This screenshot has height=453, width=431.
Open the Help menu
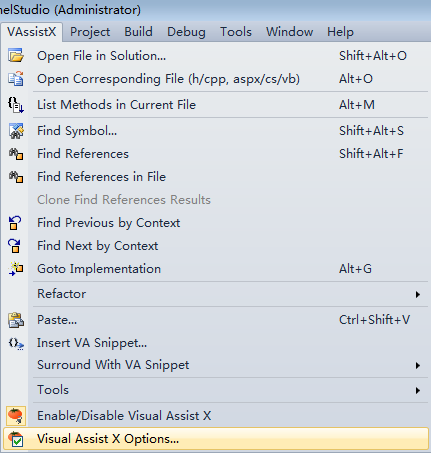pos(340,32)
